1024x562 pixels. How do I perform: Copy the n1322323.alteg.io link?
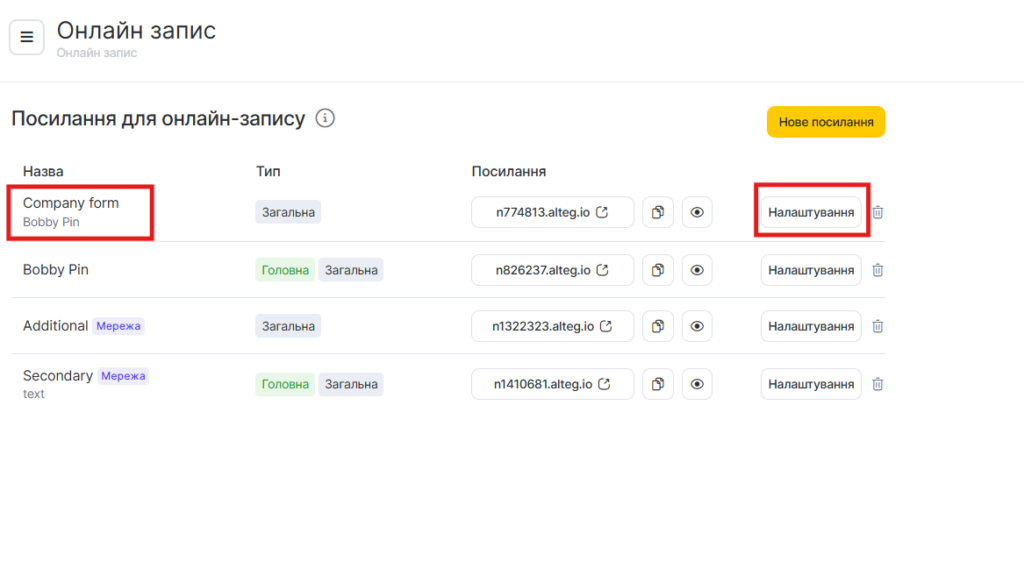(658, 326)
